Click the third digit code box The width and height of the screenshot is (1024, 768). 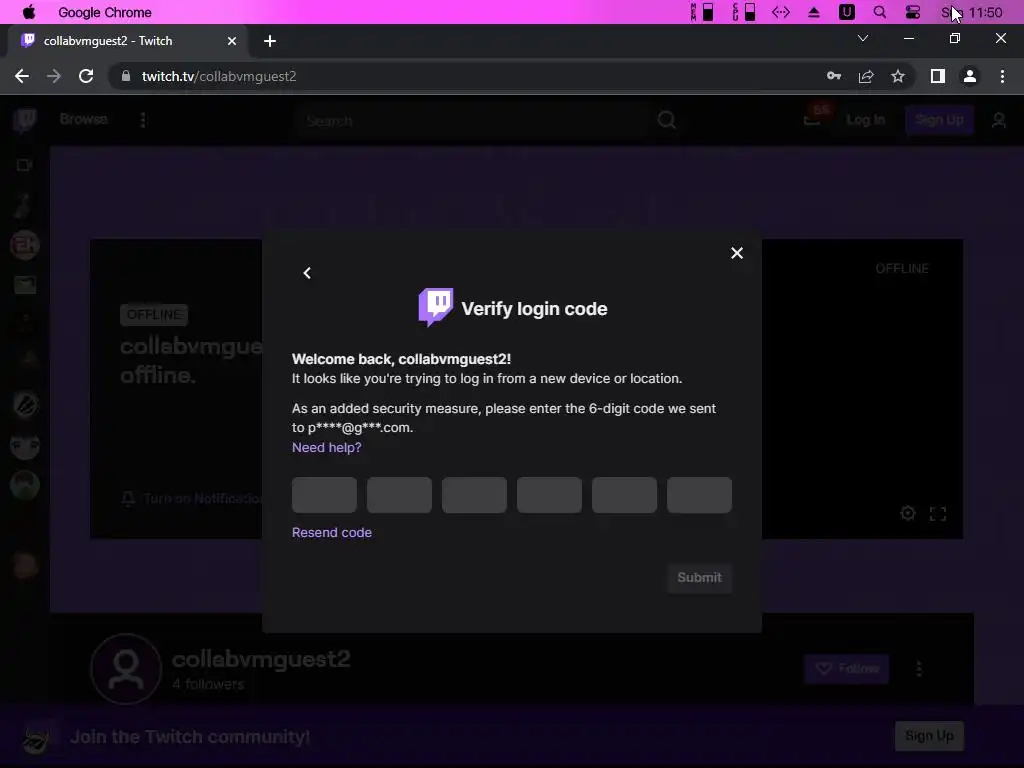(x=474, y=494)
